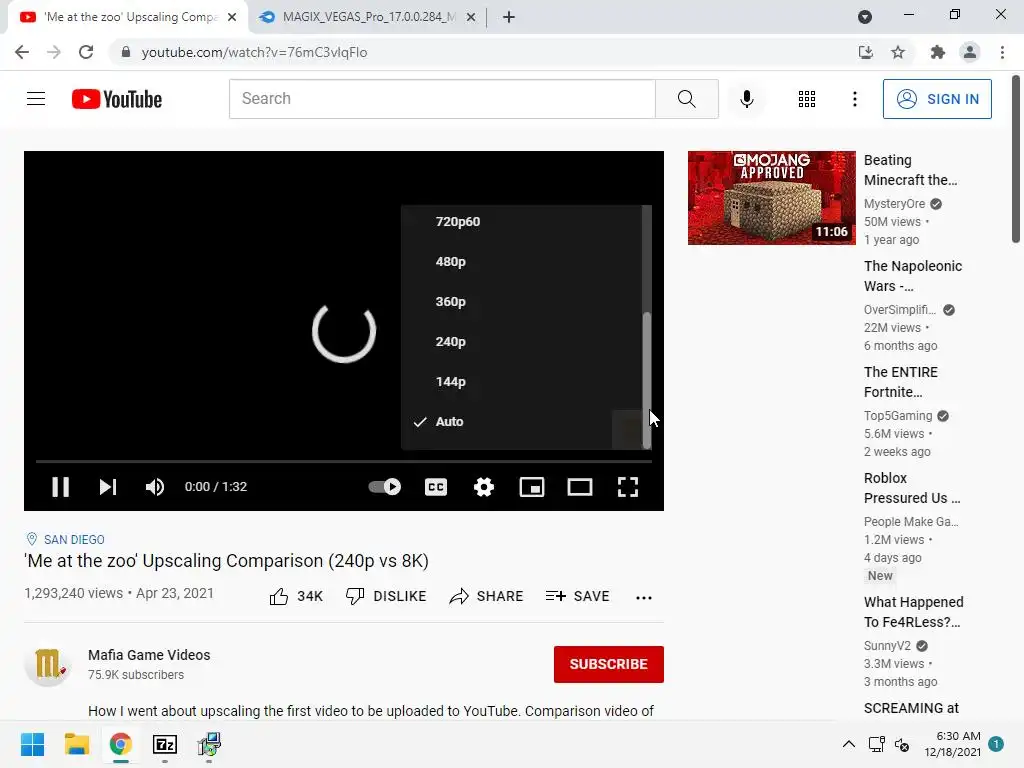Install app icon in address bar

coord(866,52)
